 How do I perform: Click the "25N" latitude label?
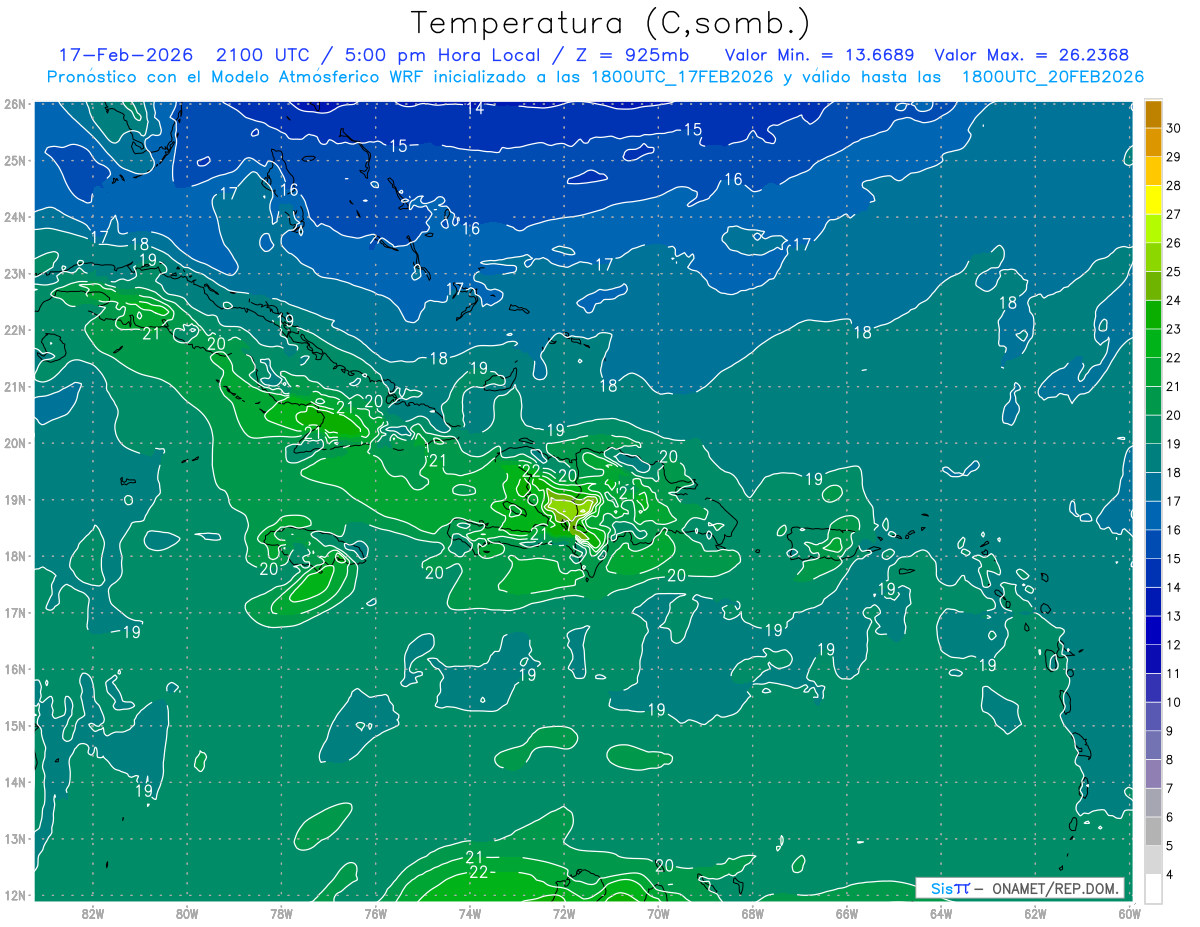click(15, 160)
